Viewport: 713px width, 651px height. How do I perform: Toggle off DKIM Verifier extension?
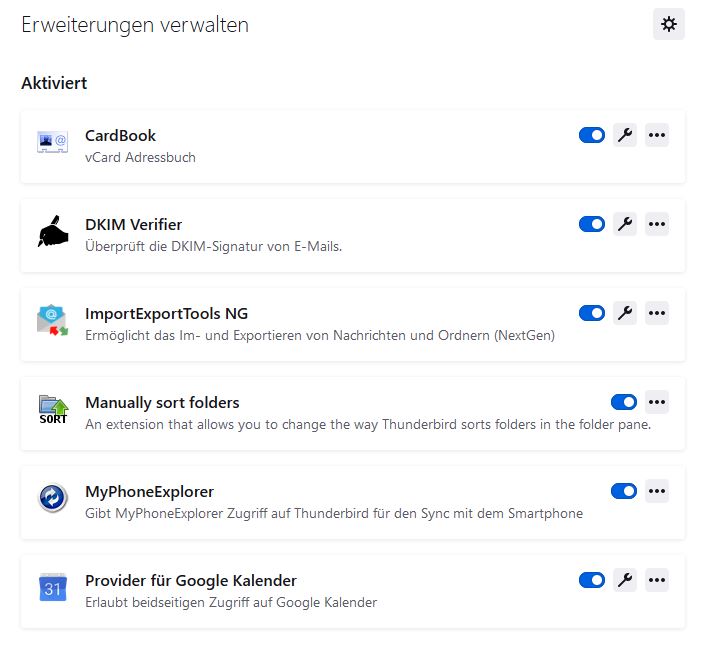click(592, 224)
